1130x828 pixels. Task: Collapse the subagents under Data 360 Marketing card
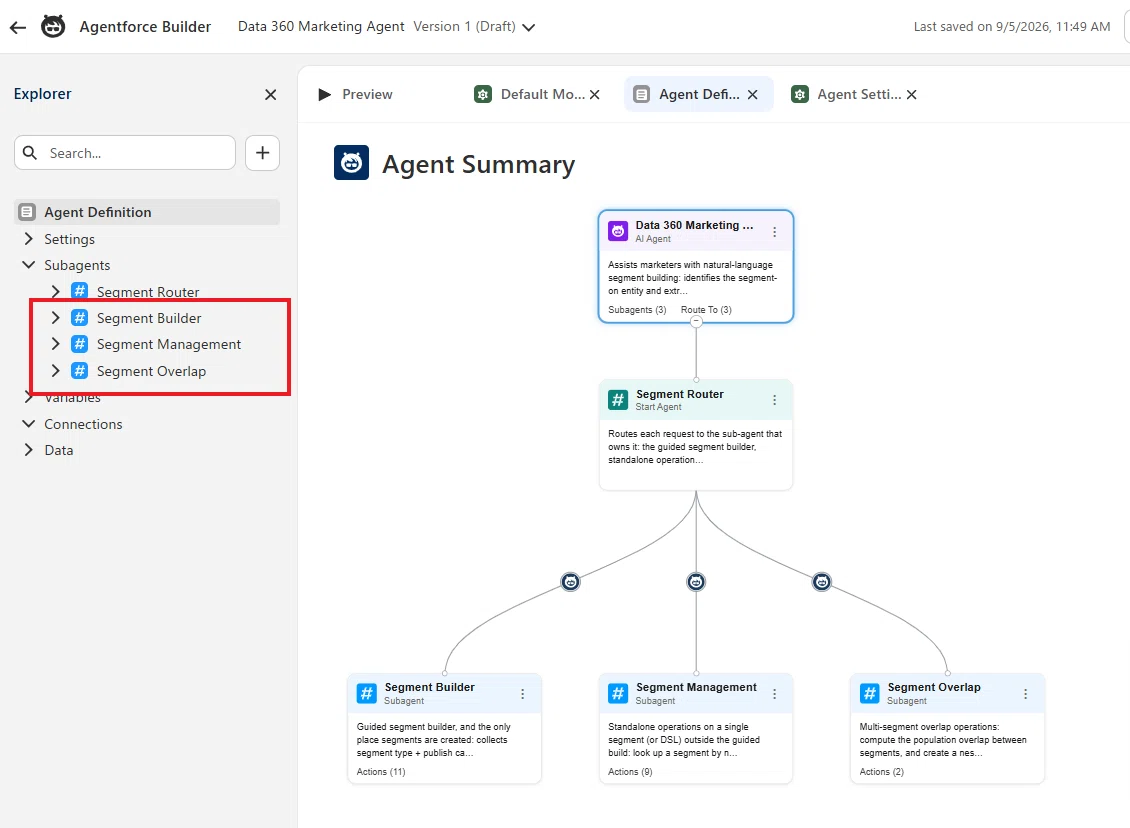(x=696, y=322)
